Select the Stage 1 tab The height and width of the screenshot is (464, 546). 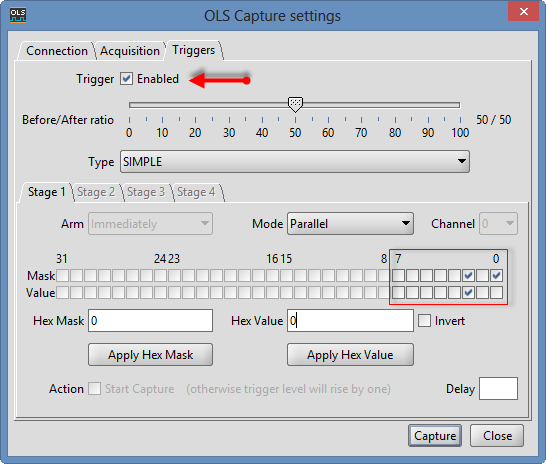point(46,192)
